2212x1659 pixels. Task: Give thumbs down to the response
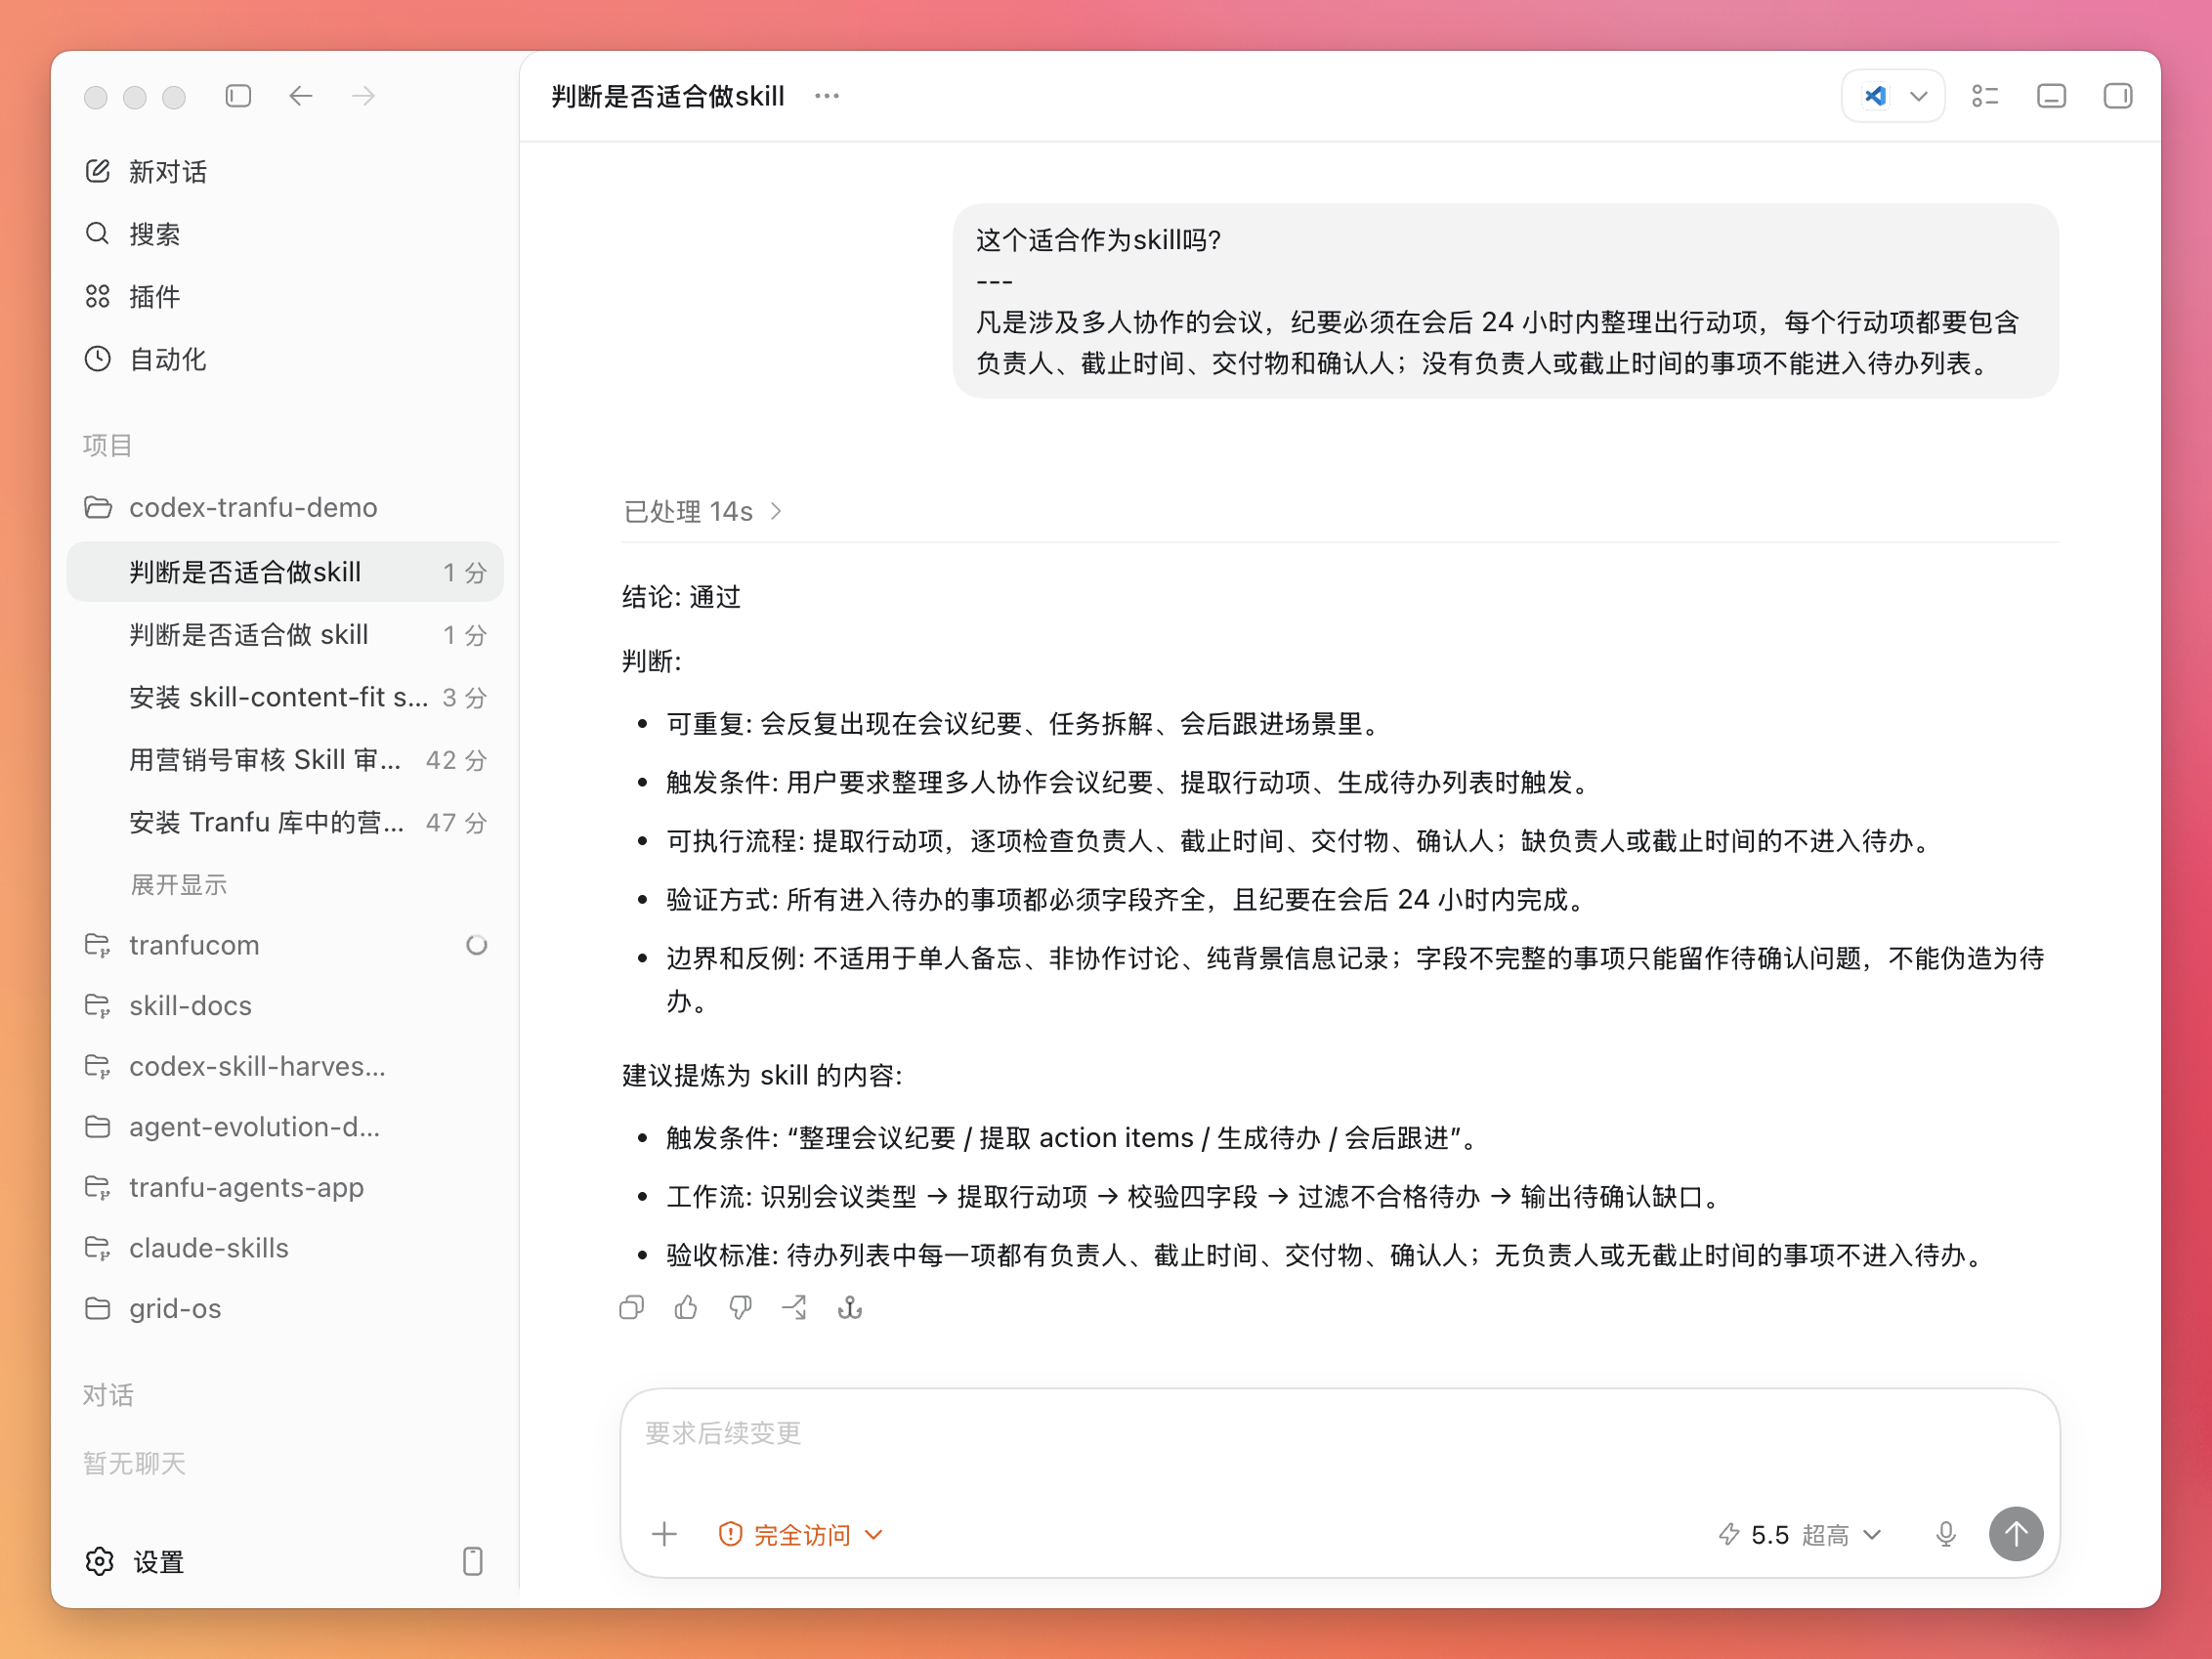coord(740,1308)
